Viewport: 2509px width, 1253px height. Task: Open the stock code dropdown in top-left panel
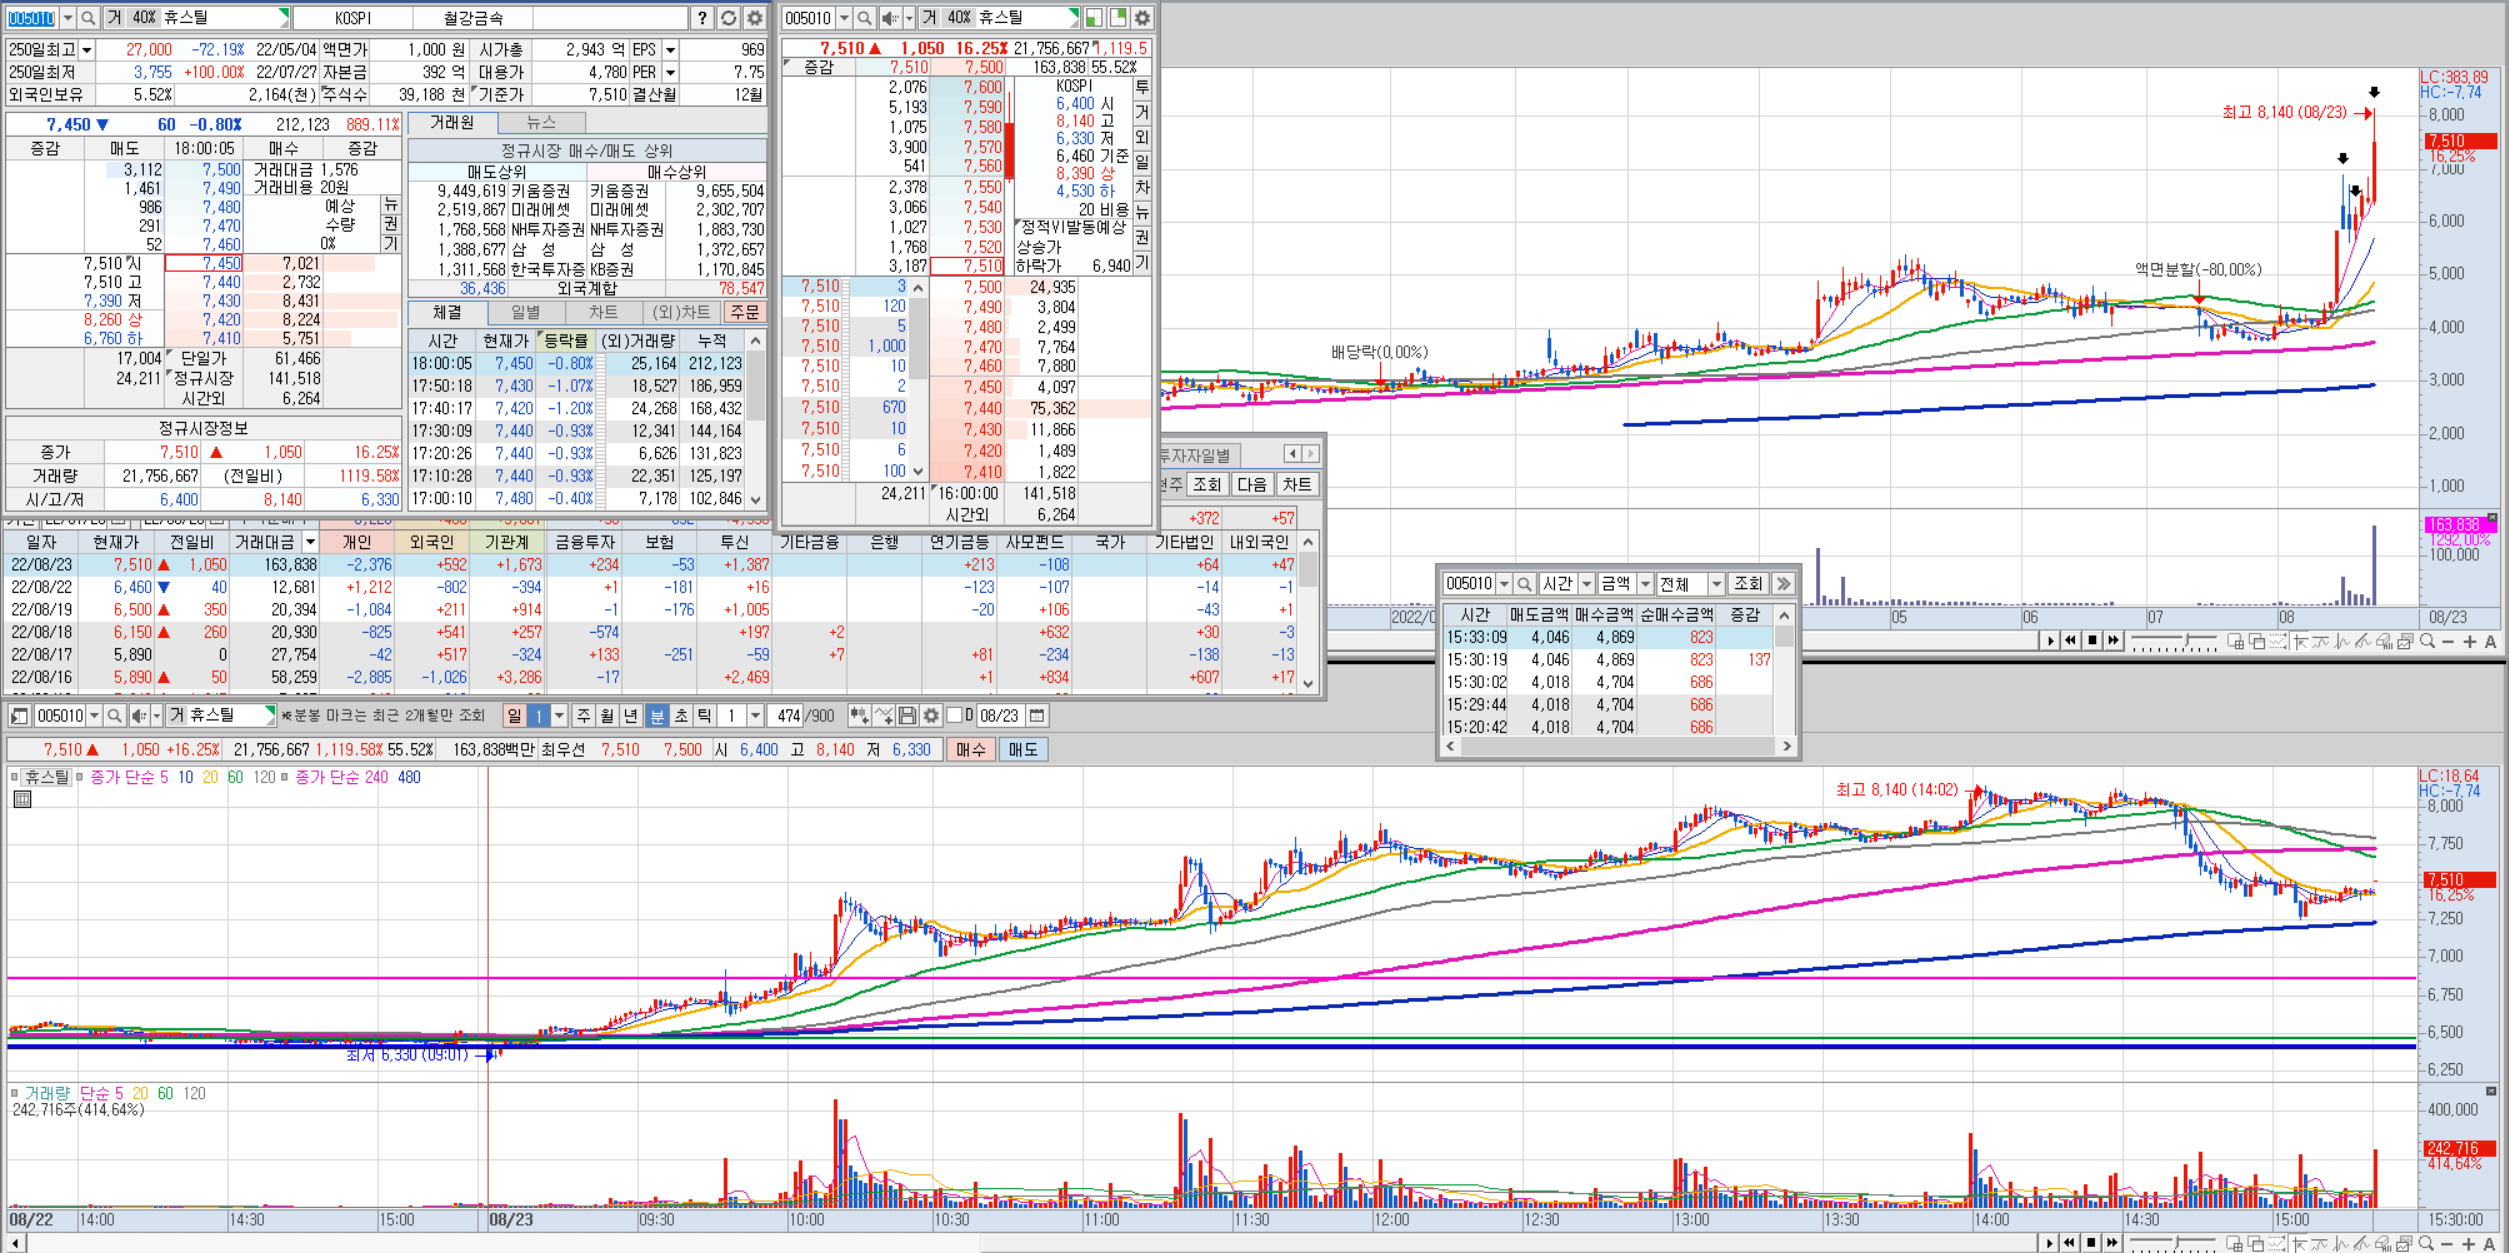coord(67,18)
